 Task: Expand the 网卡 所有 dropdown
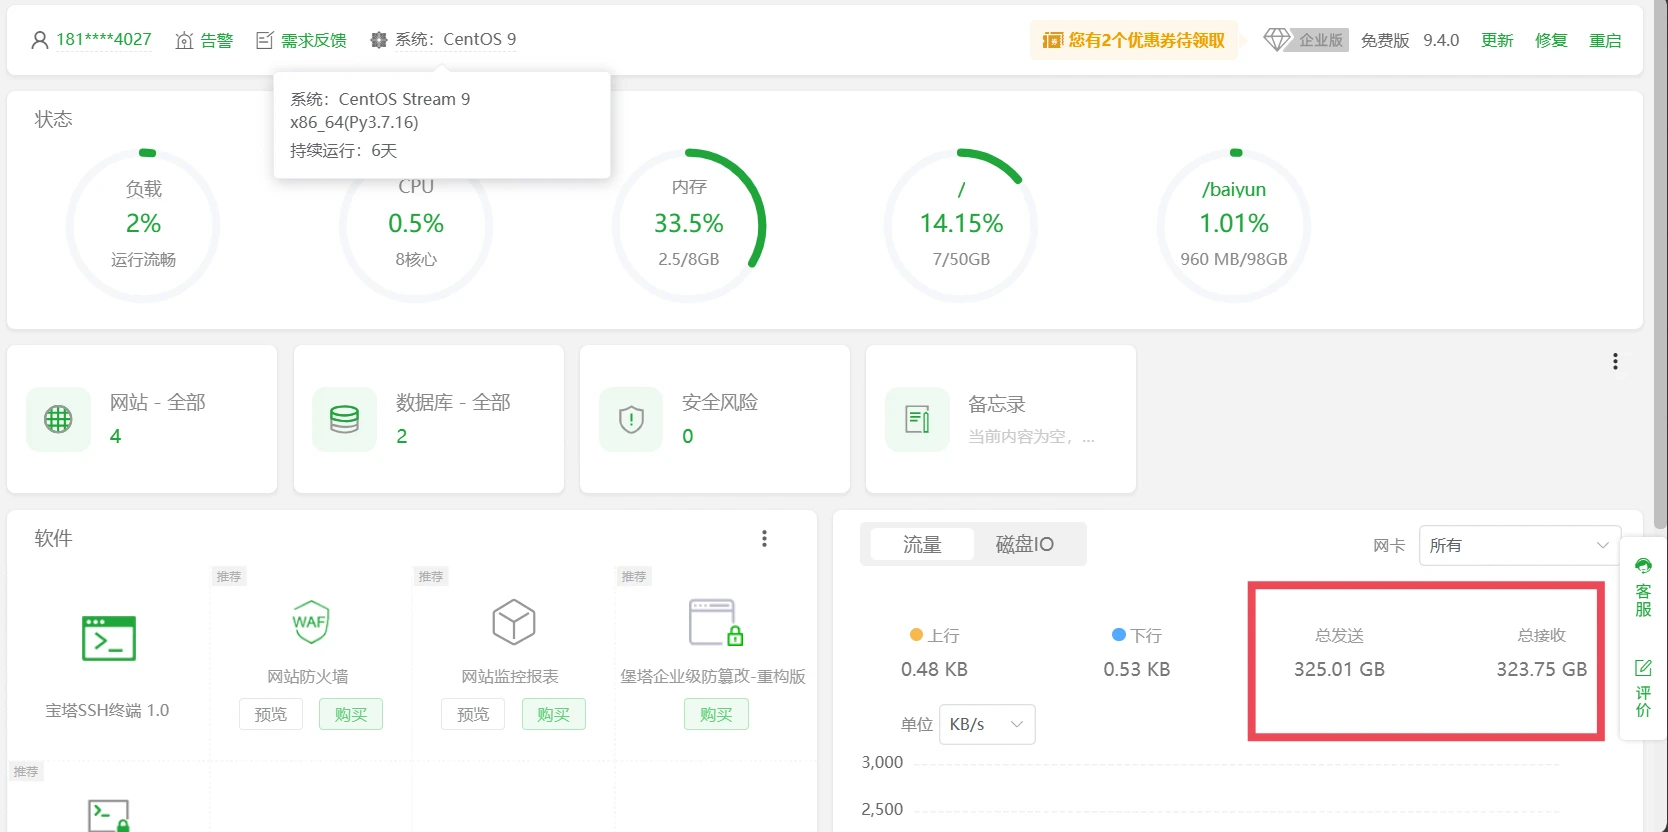coord(1518,545)
